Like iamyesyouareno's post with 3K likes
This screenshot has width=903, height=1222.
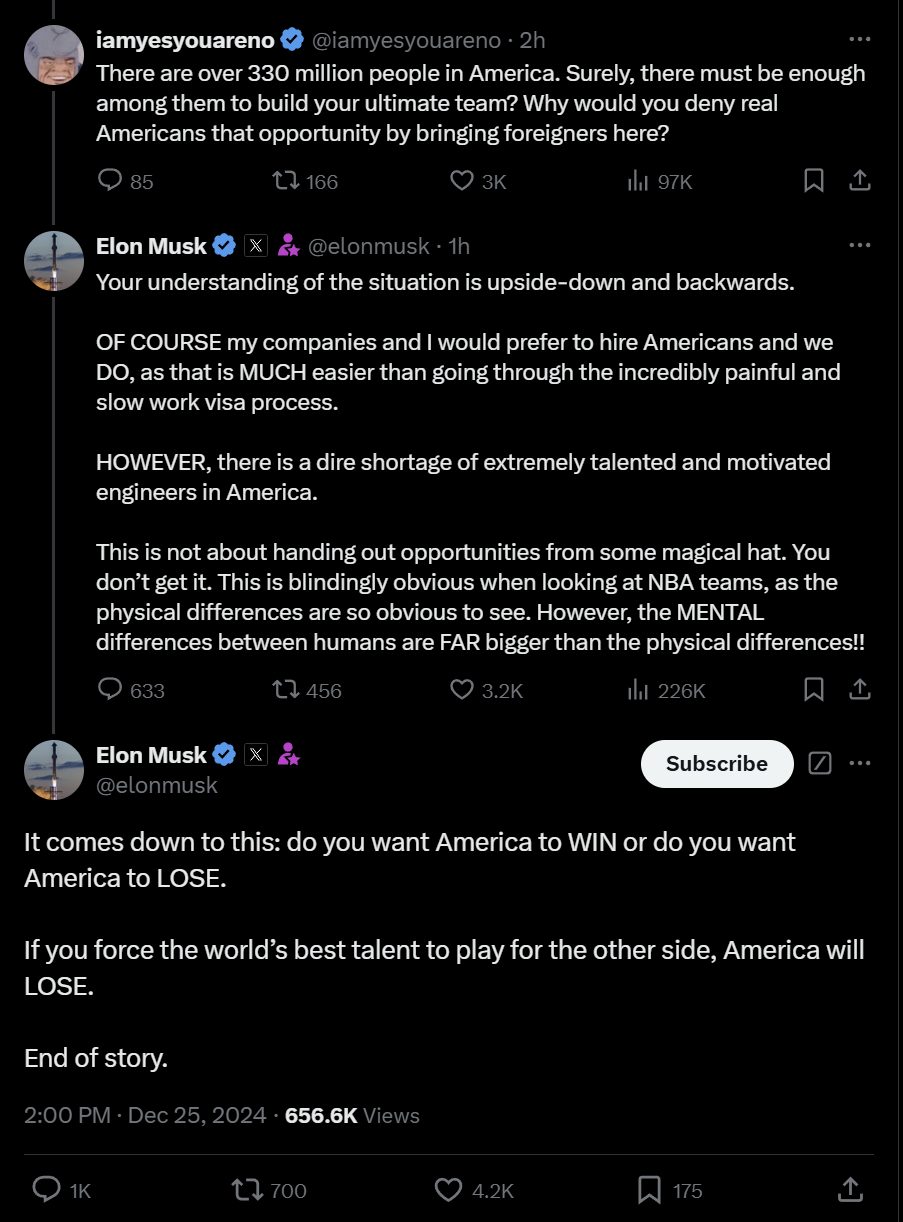coord(461,181)
